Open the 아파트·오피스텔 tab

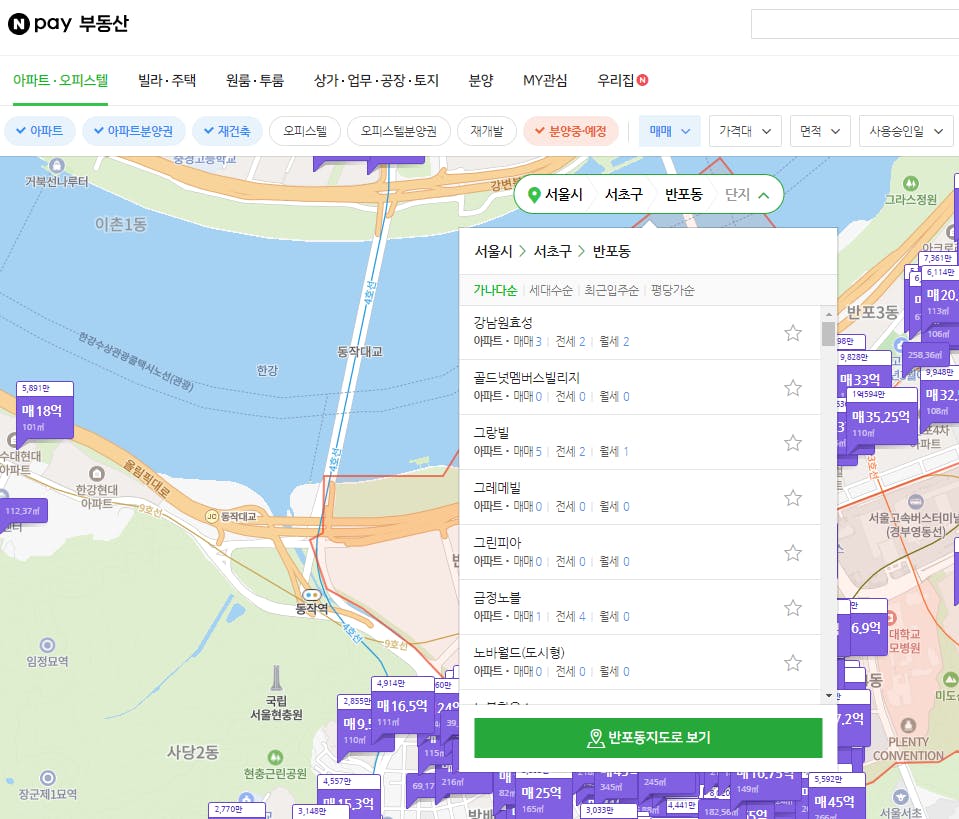(61, 80)
